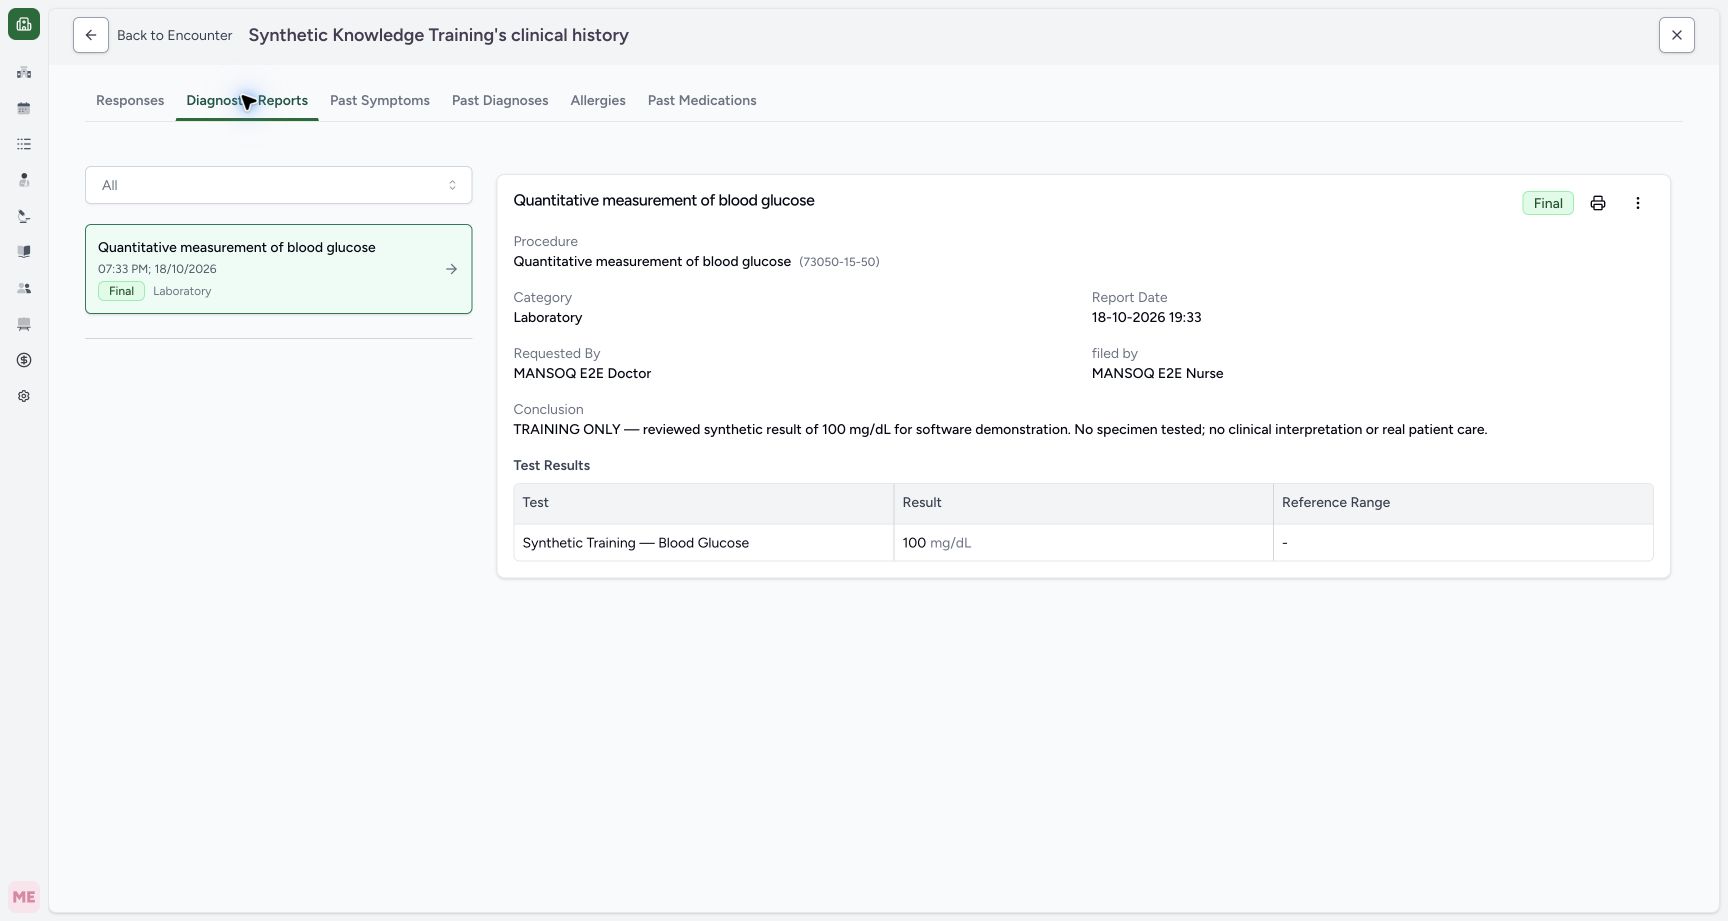1728x921 pixels.
Task: Click the arrow on the report list card
Action: click(452, 269)
